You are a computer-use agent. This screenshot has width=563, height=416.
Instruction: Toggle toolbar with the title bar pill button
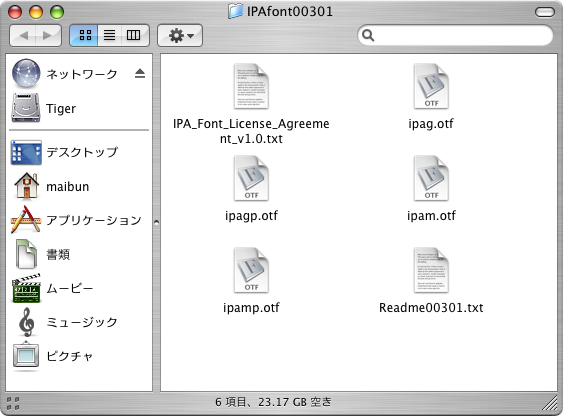tap(545, 12)
